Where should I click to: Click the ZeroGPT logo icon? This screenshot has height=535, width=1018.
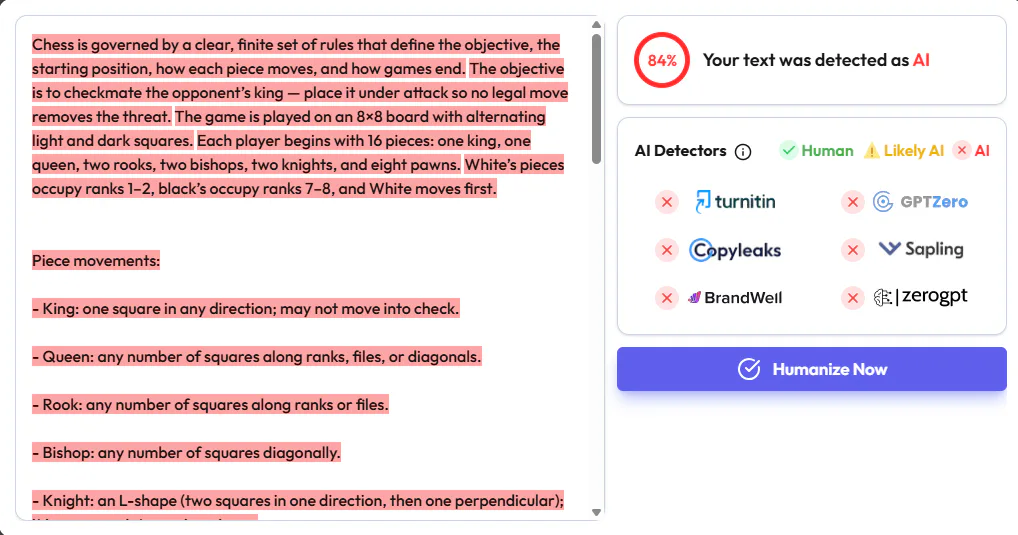883,297
